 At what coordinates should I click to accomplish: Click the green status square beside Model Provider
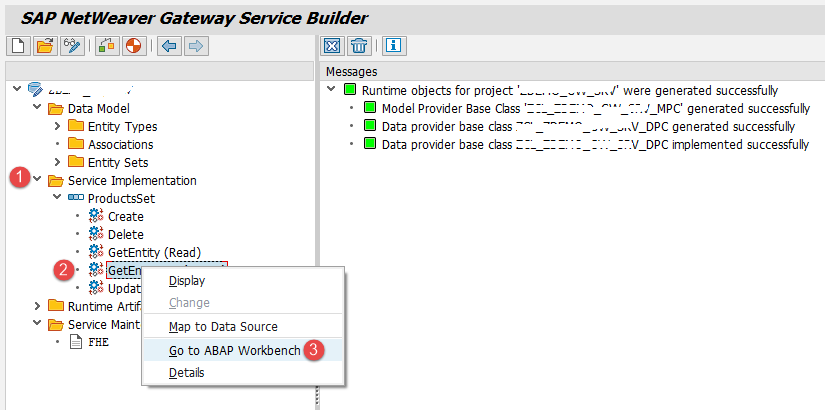(x=370, y=109)
